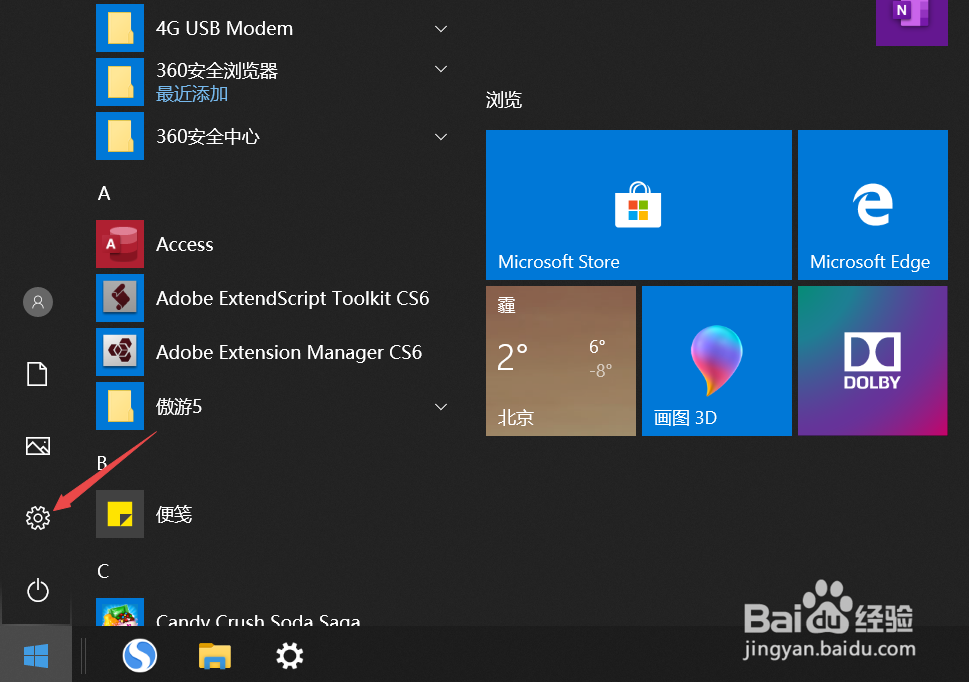Open Sogou browser icon on taskbar
Image resolution: width=969 pixels, height=682 pixels.
tap(140, 655)
